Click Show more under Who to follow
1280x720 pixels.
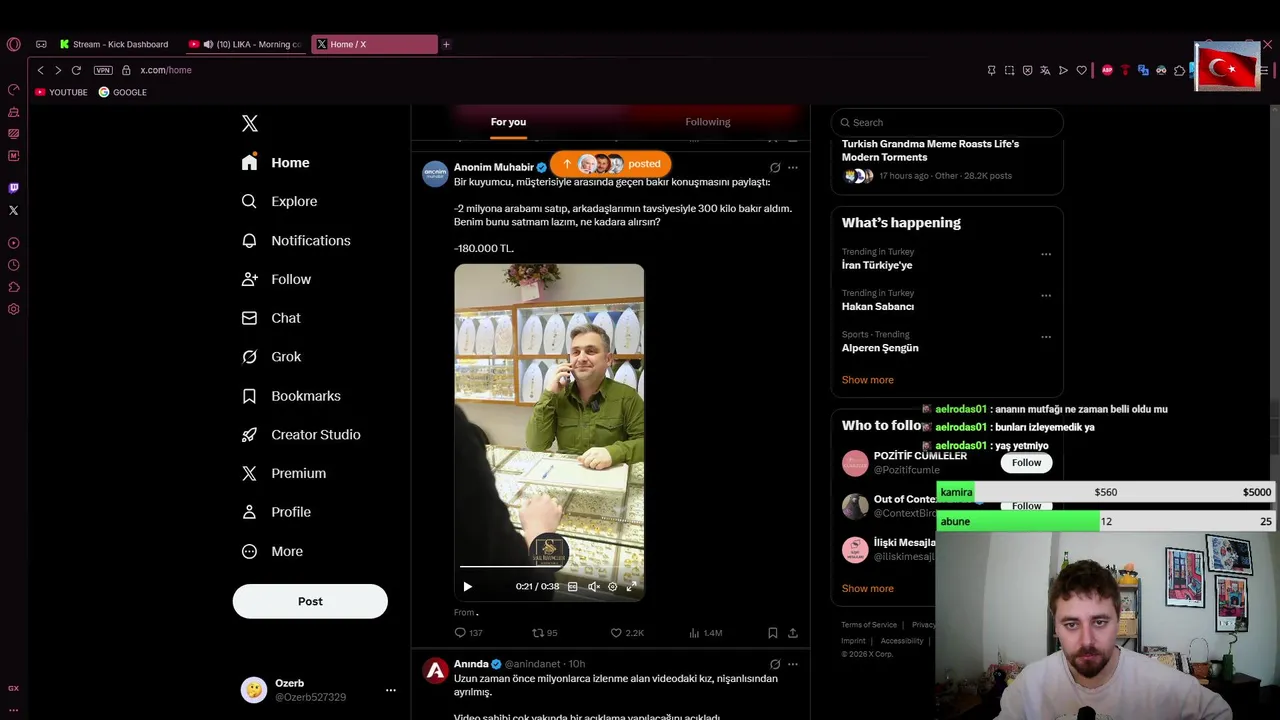[x=868, y=589]
